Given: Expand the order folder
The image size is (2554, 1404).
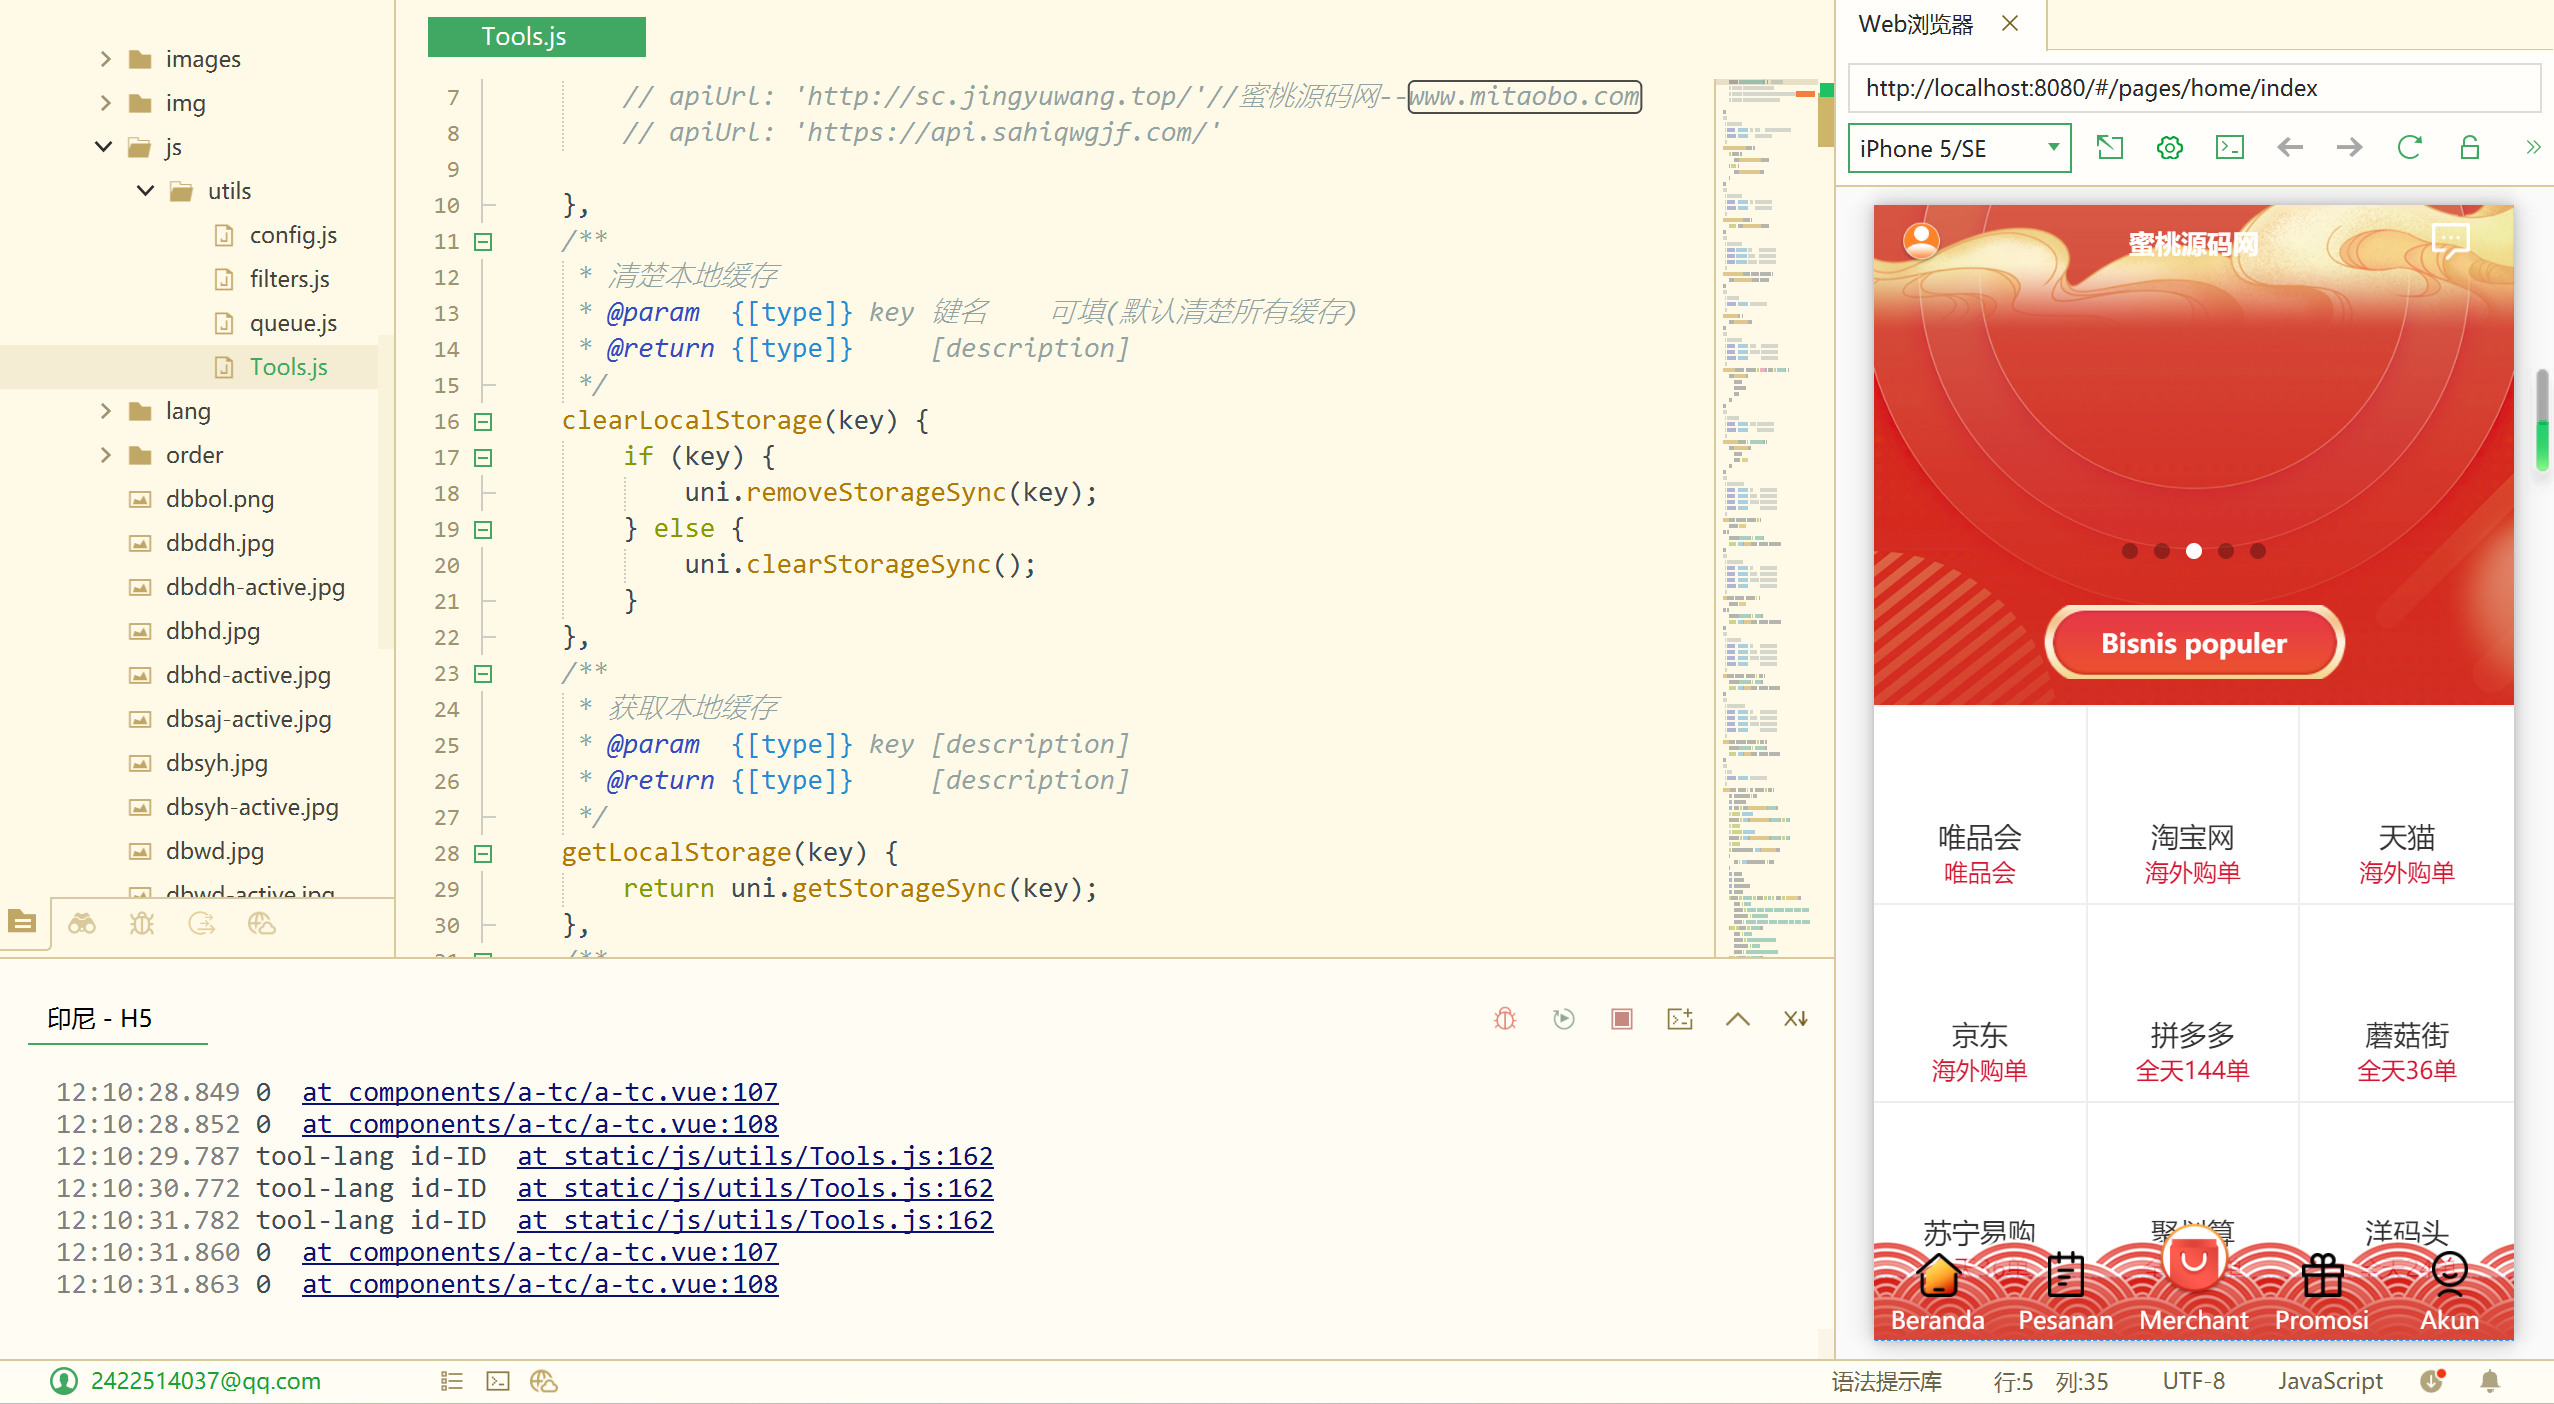Looking at the screenshot, I should click(x=105, y=455).
